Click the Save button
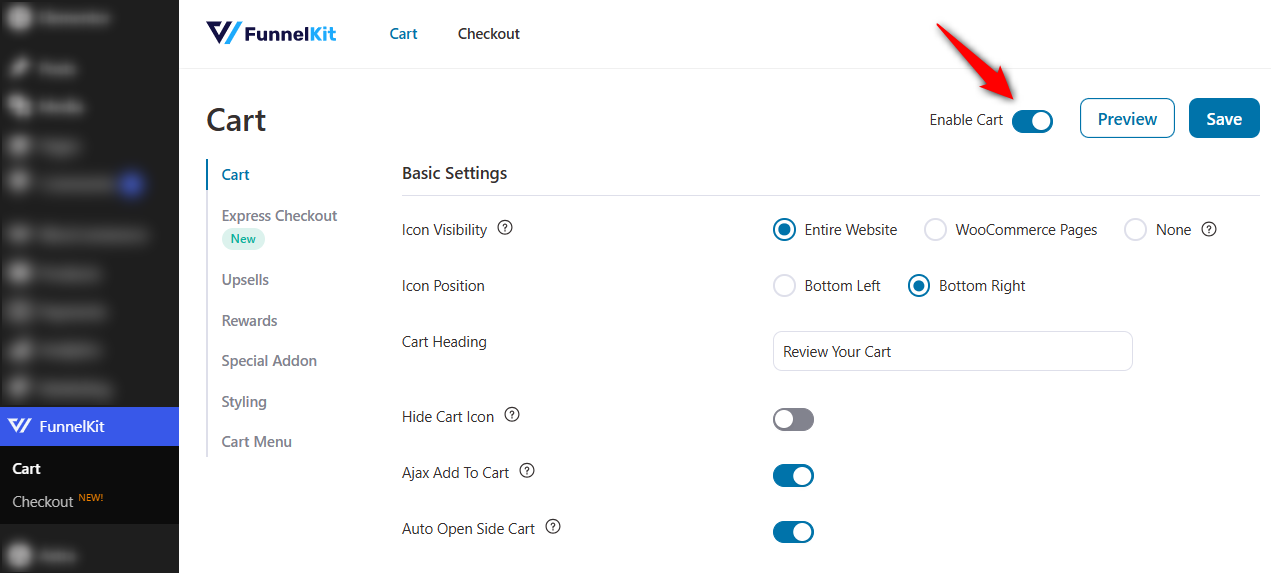The width and height of the screenshot is (1271, 573). 1224,118
